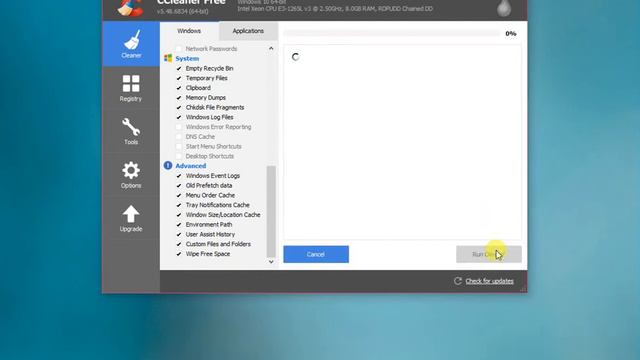Screen dimensions: 640x360
Task: Select the System category heading
Action: pyautogui.click(x=187, y=58)
